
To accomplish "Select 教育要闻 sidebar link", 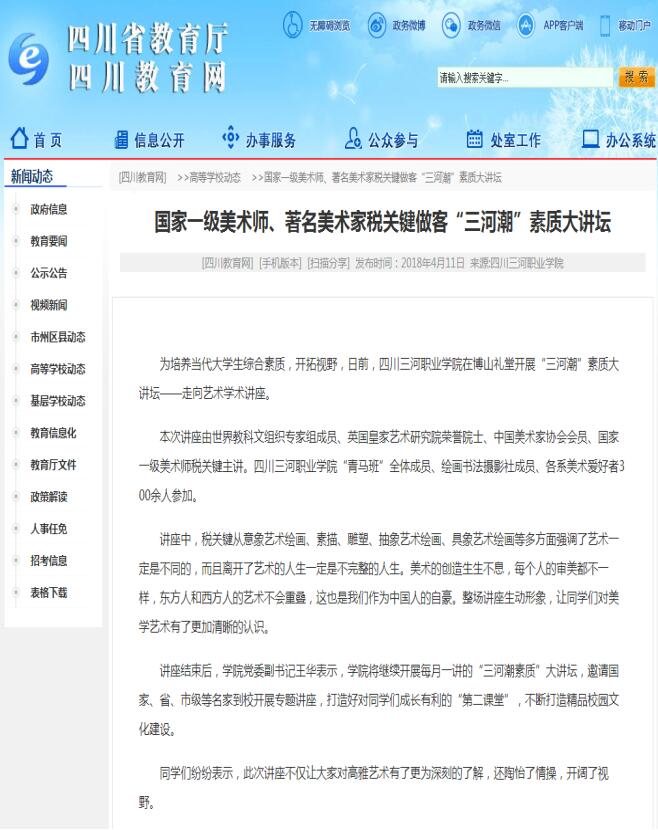I will (x=49, y=241).
